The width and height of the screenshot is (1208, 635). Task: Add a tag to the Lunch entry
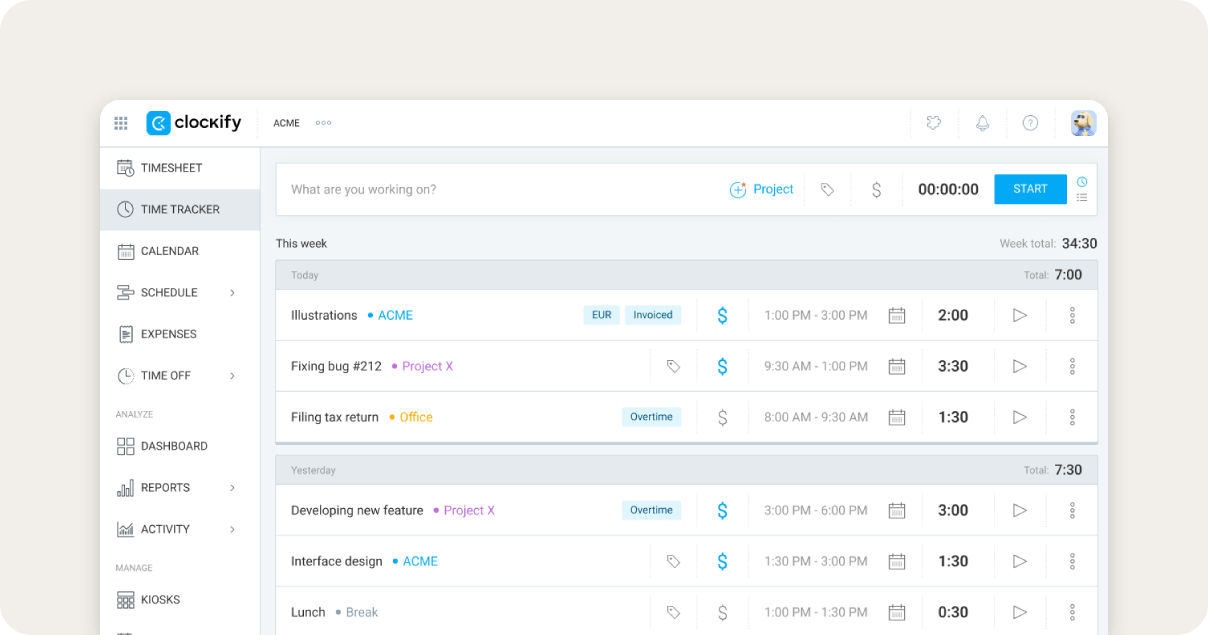673,612
